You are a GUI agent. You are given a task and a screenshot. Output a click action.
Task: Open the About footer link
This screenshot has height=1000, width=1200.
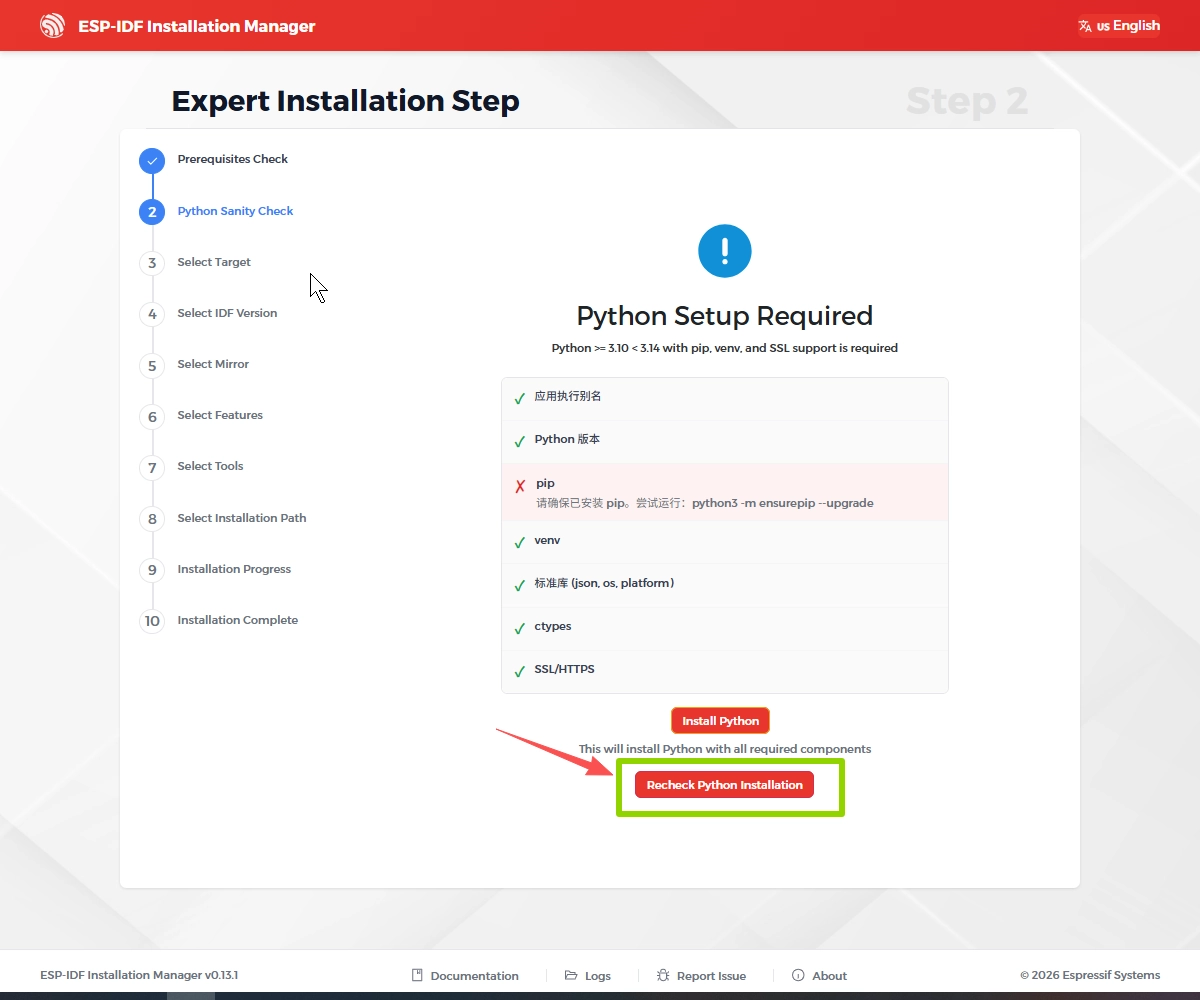[819, 976]
